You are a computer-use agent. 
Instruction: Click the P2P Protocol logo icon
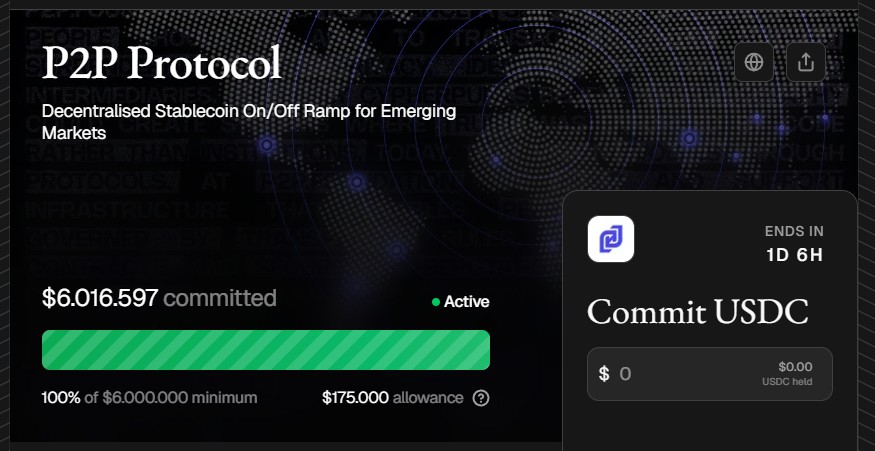[x=611, y=239]
